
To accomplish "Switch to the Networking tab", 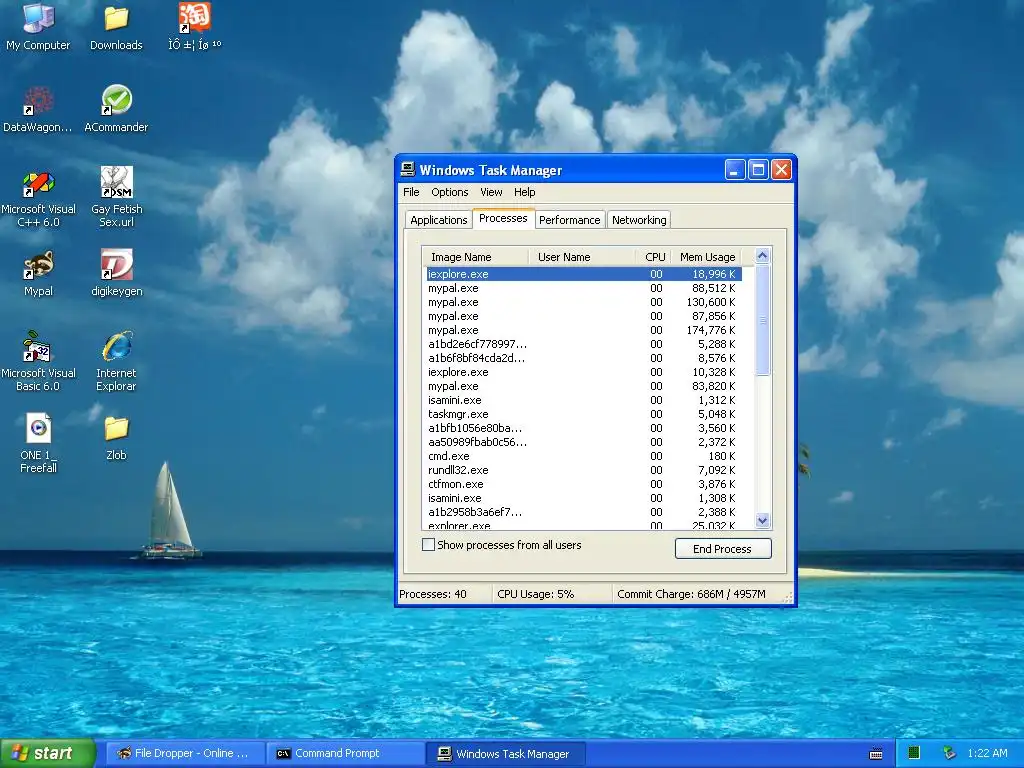I will [639, 220].
